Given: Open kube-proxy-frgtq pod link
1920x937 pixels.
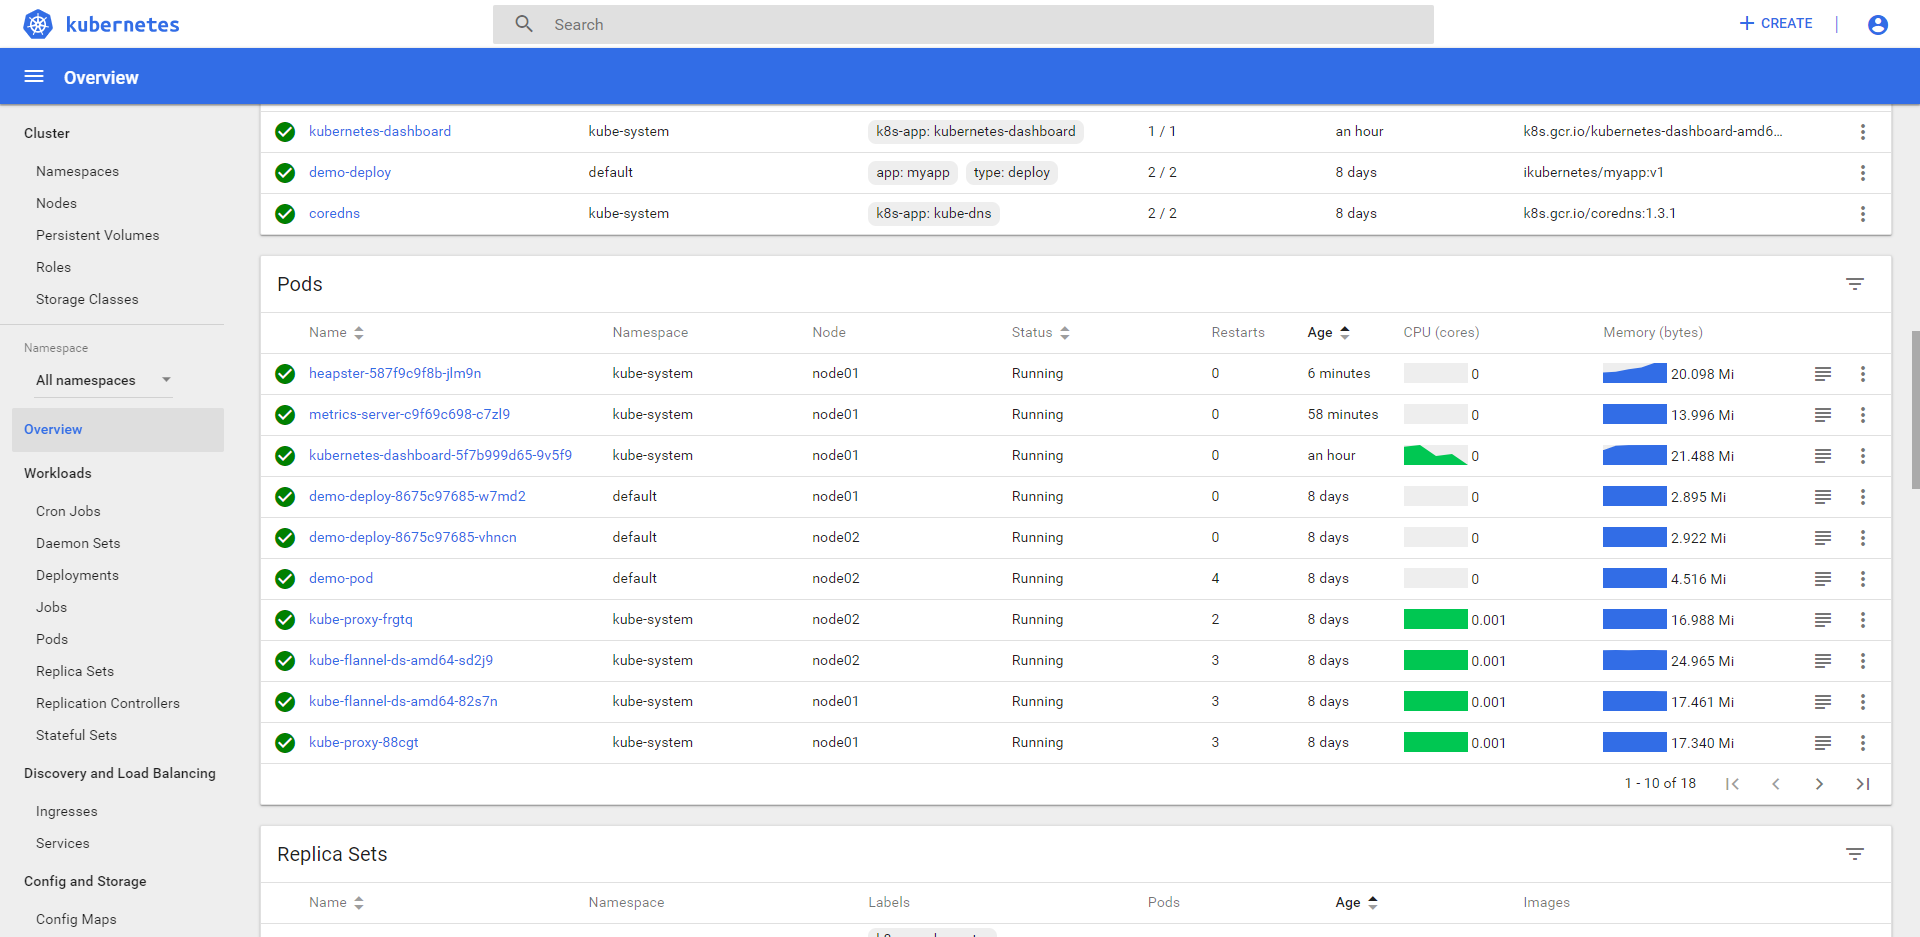Looking at the screenshot, I should (x=360, y=619).
